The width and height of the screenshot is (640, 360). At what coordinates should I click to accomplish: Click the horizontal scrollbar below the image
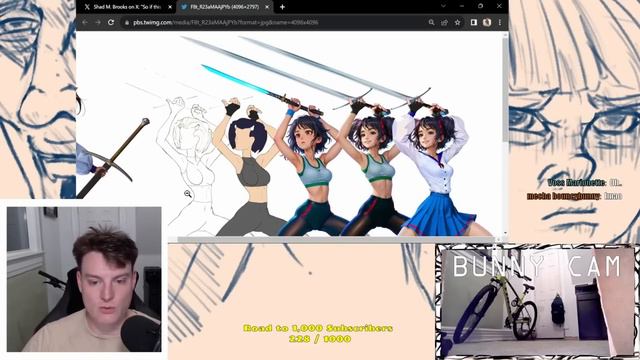(x=337, y=239)
